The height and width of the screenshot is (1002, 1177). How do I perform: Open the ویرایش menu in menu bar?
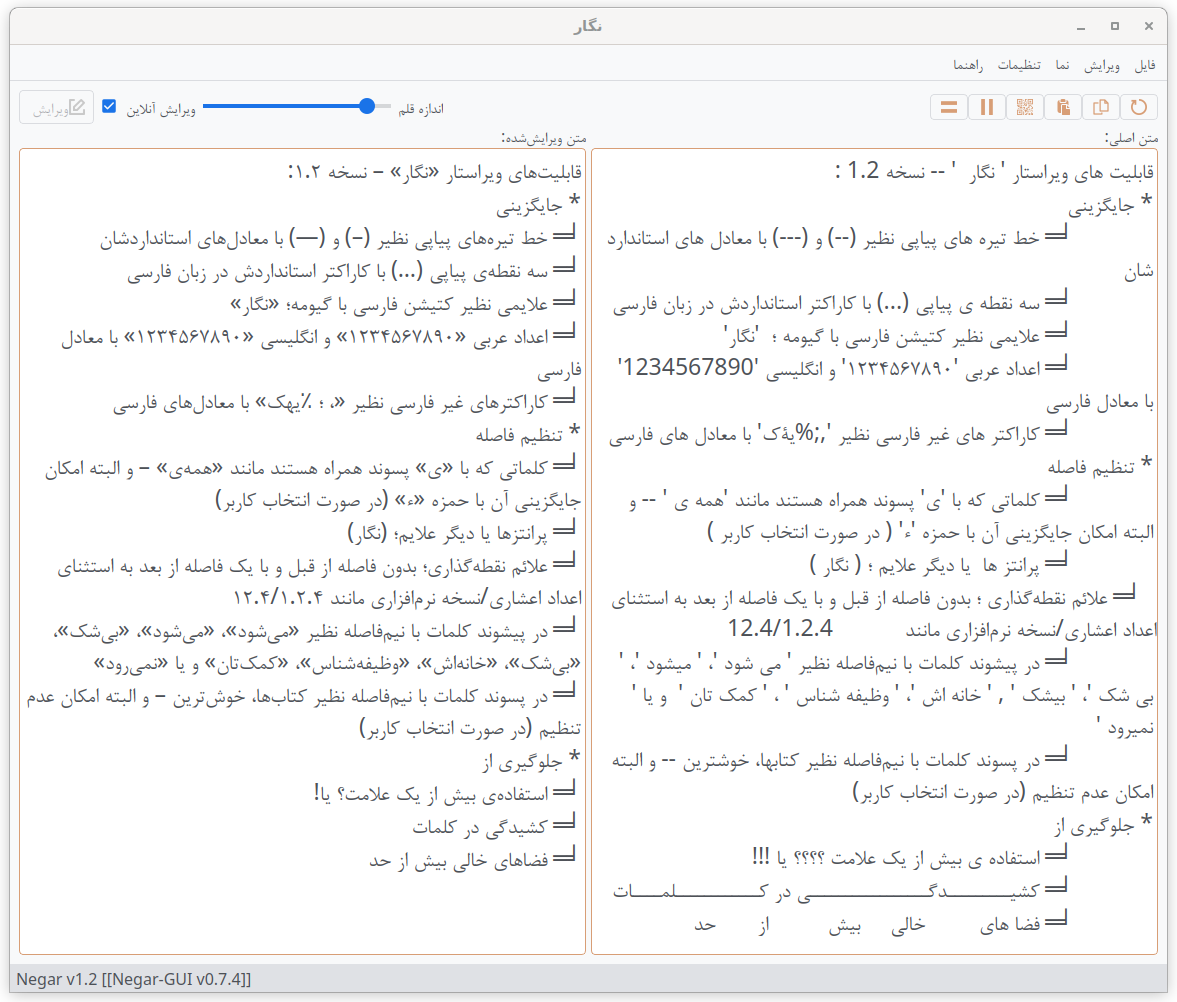pos(1102,65)
